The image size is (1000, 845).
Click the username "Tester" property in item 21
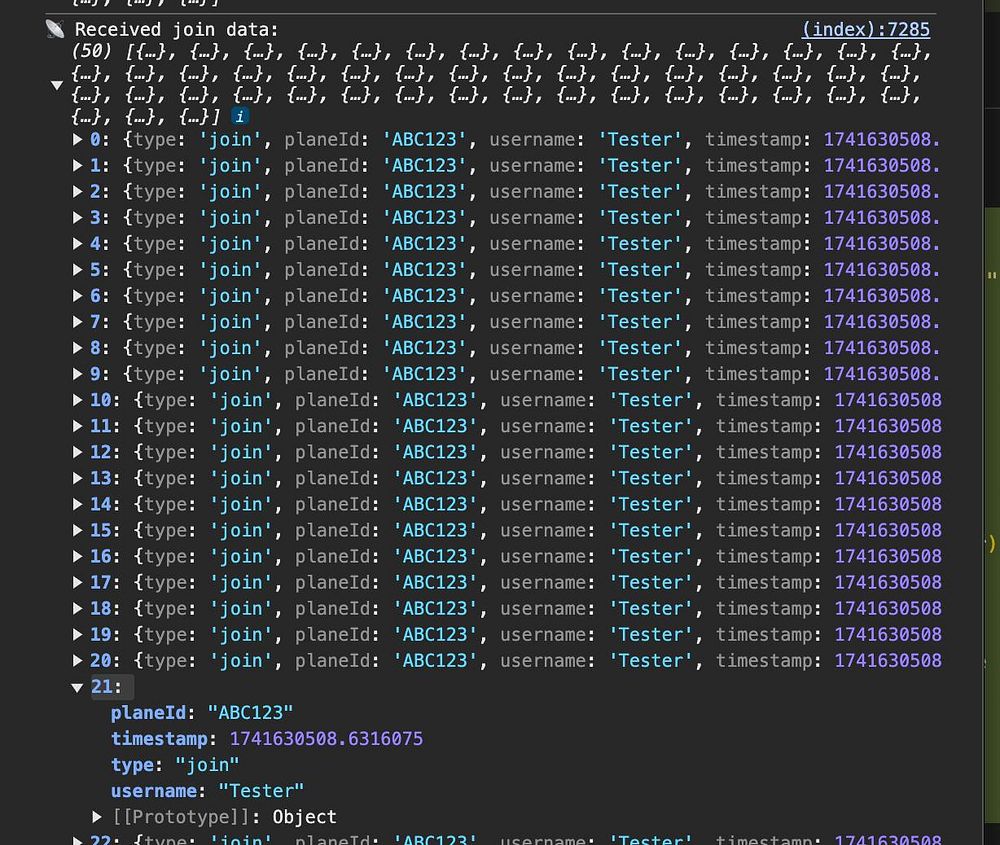coord(207,791)
